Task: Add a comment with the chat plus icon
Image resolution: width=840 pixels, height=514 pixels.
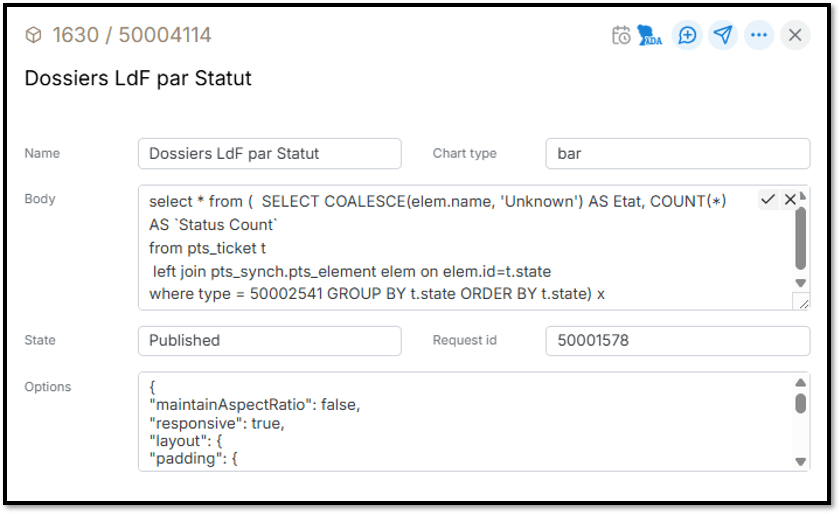Action: tap(687, 36)
